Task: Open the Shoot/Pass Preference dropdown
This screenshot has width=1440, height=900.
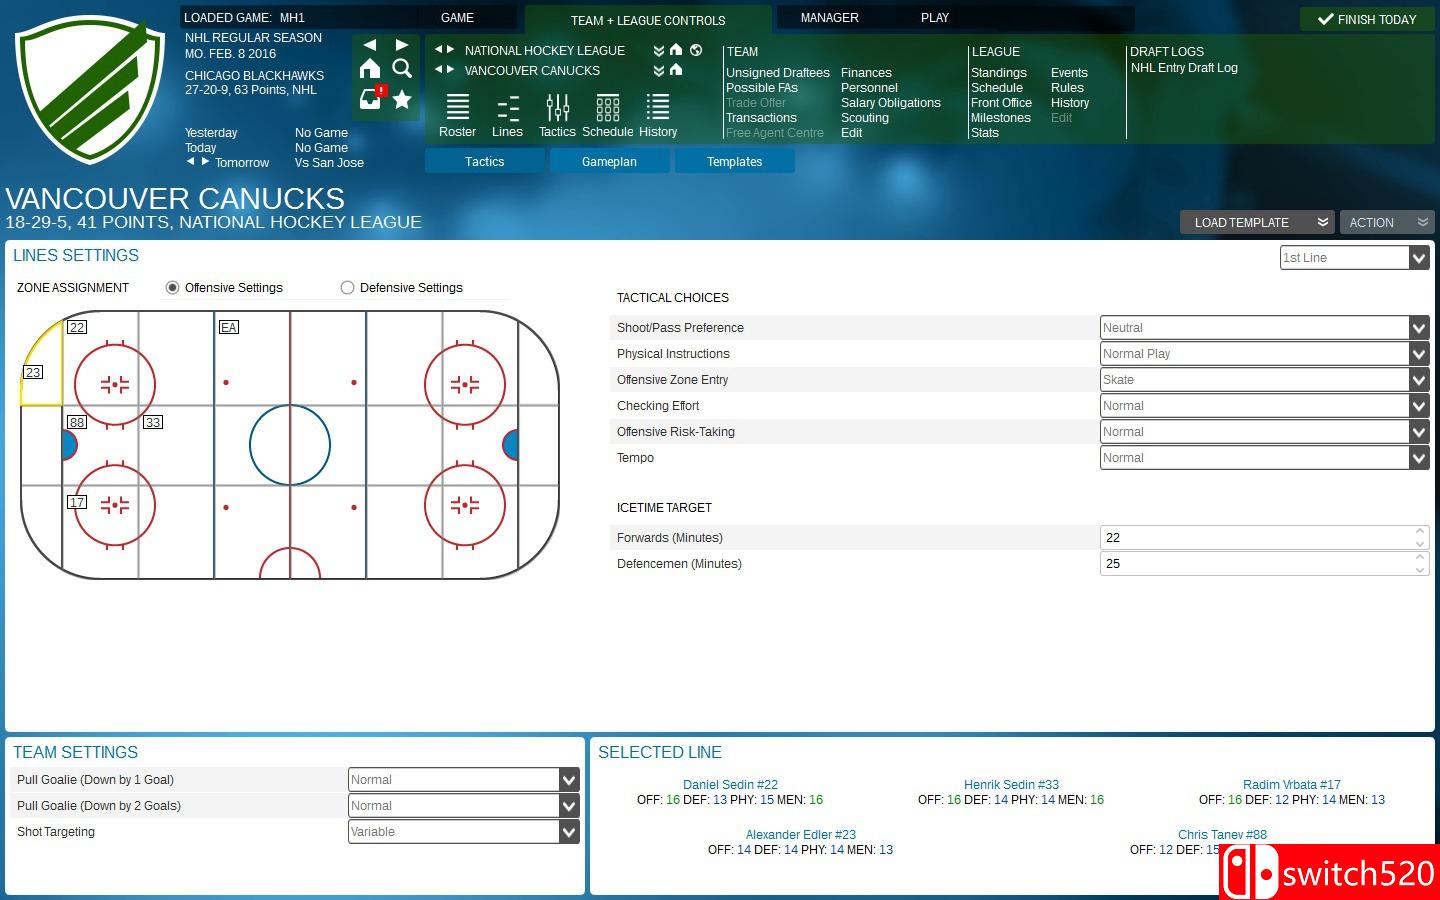Action: [1418, 328]
